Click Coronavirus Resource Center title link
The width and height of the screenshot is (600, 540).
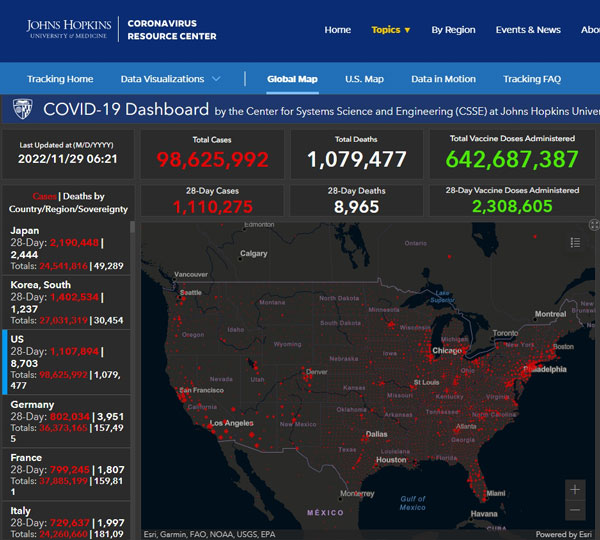[172, 30]
